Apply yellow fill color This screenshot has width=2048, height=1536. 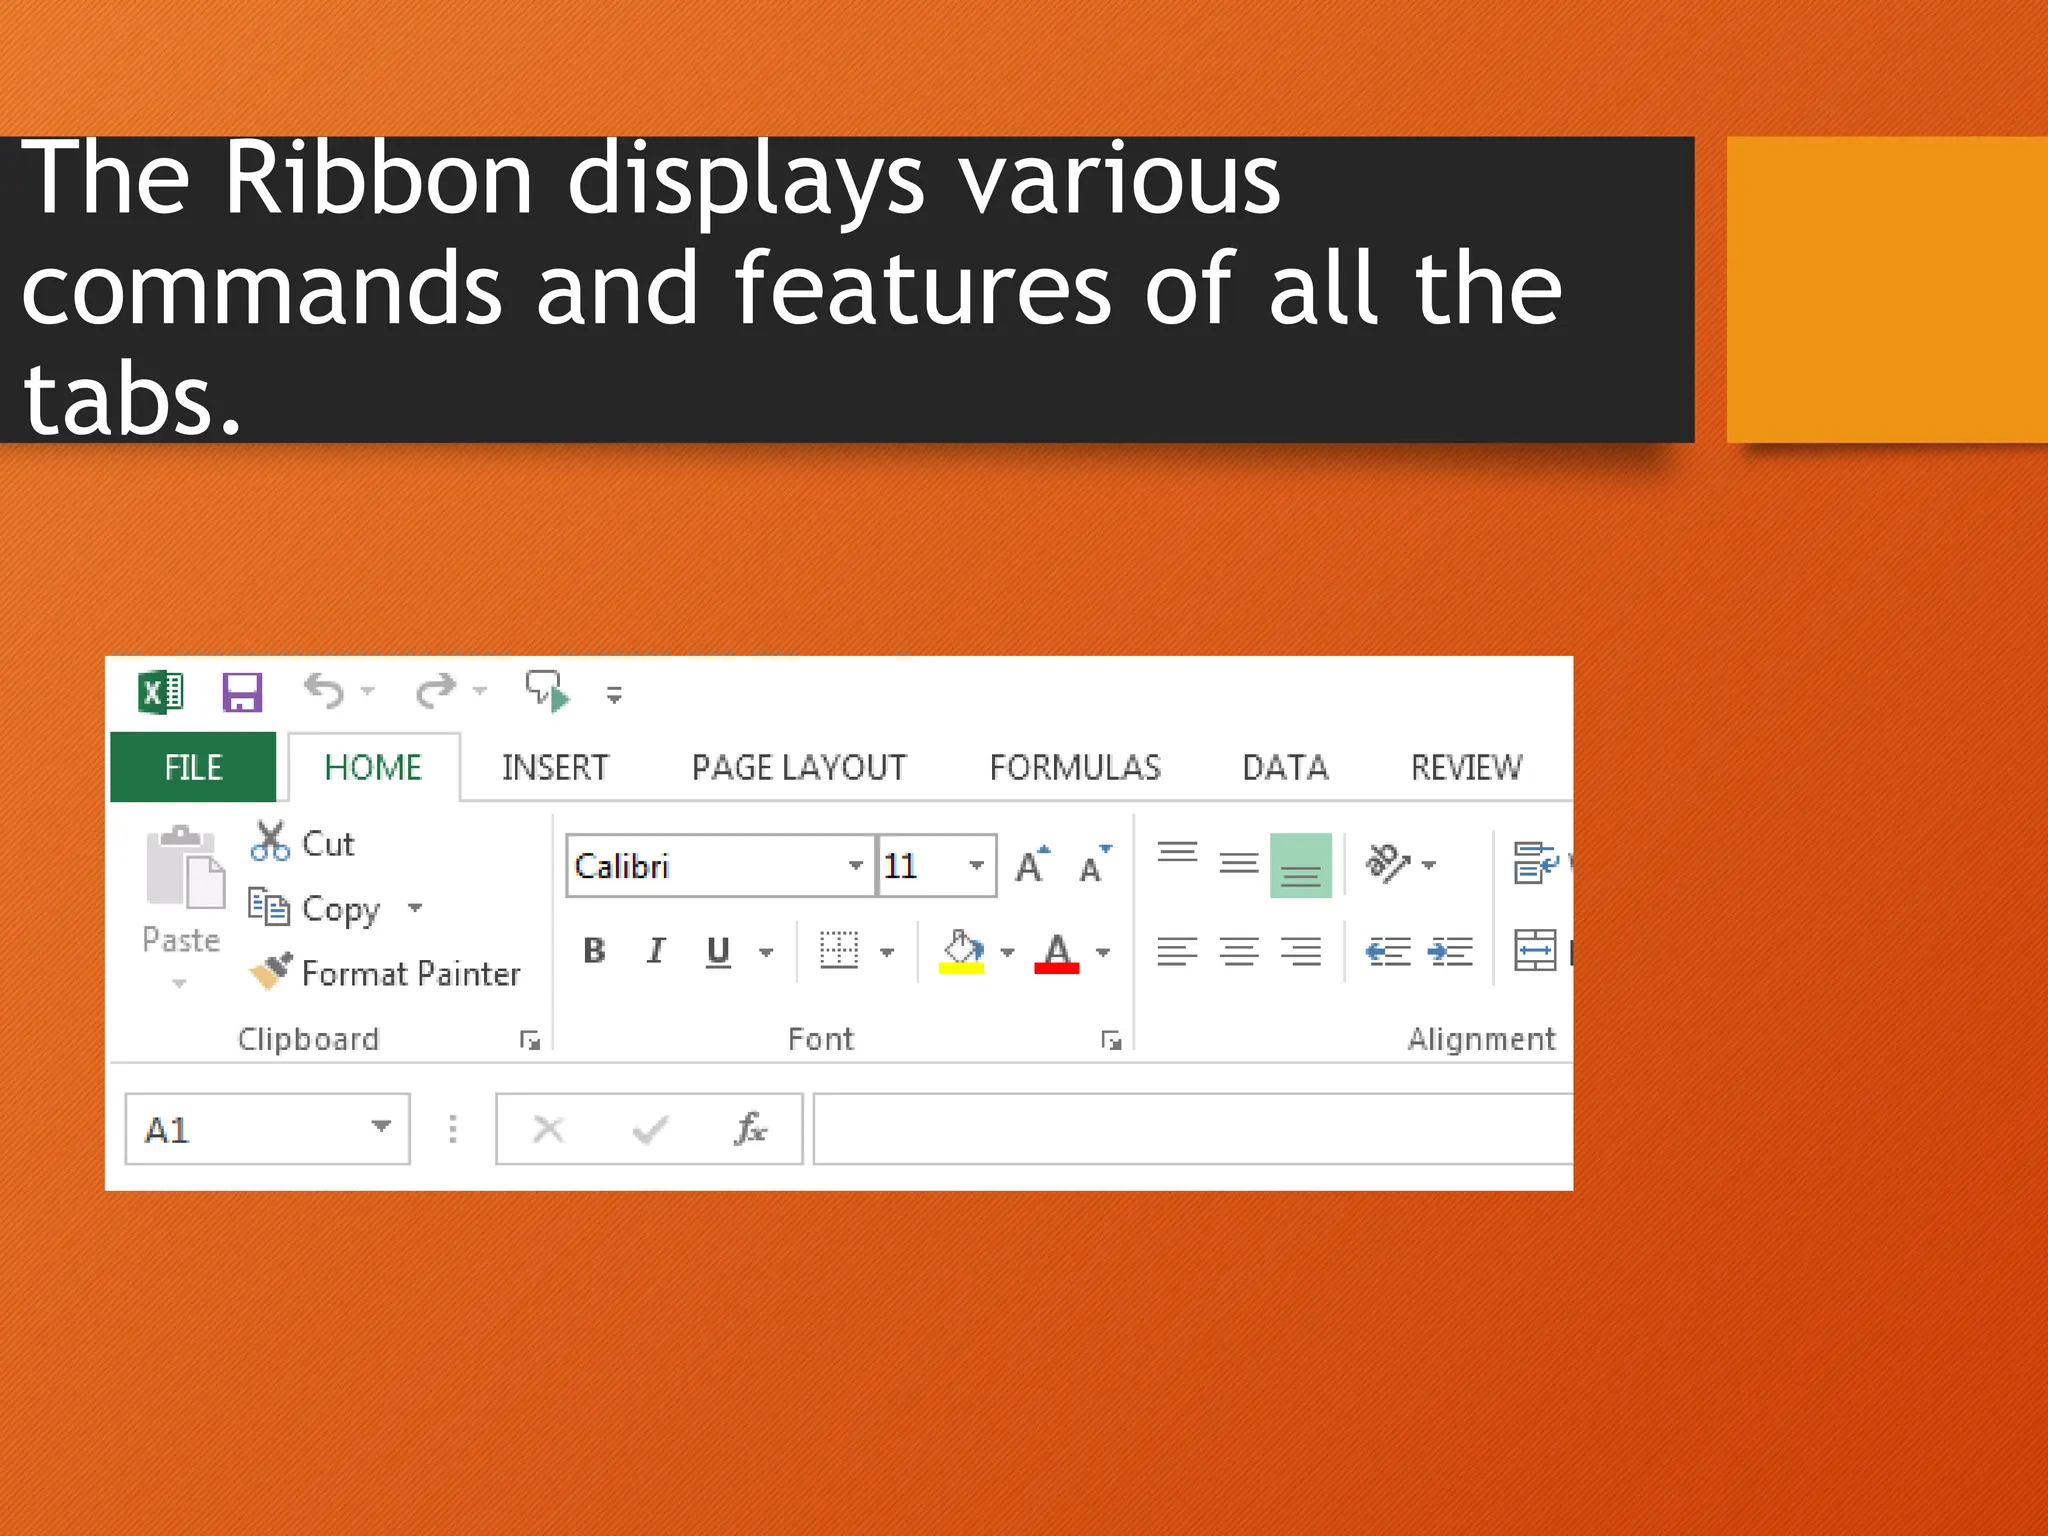[x=962, y=951]
